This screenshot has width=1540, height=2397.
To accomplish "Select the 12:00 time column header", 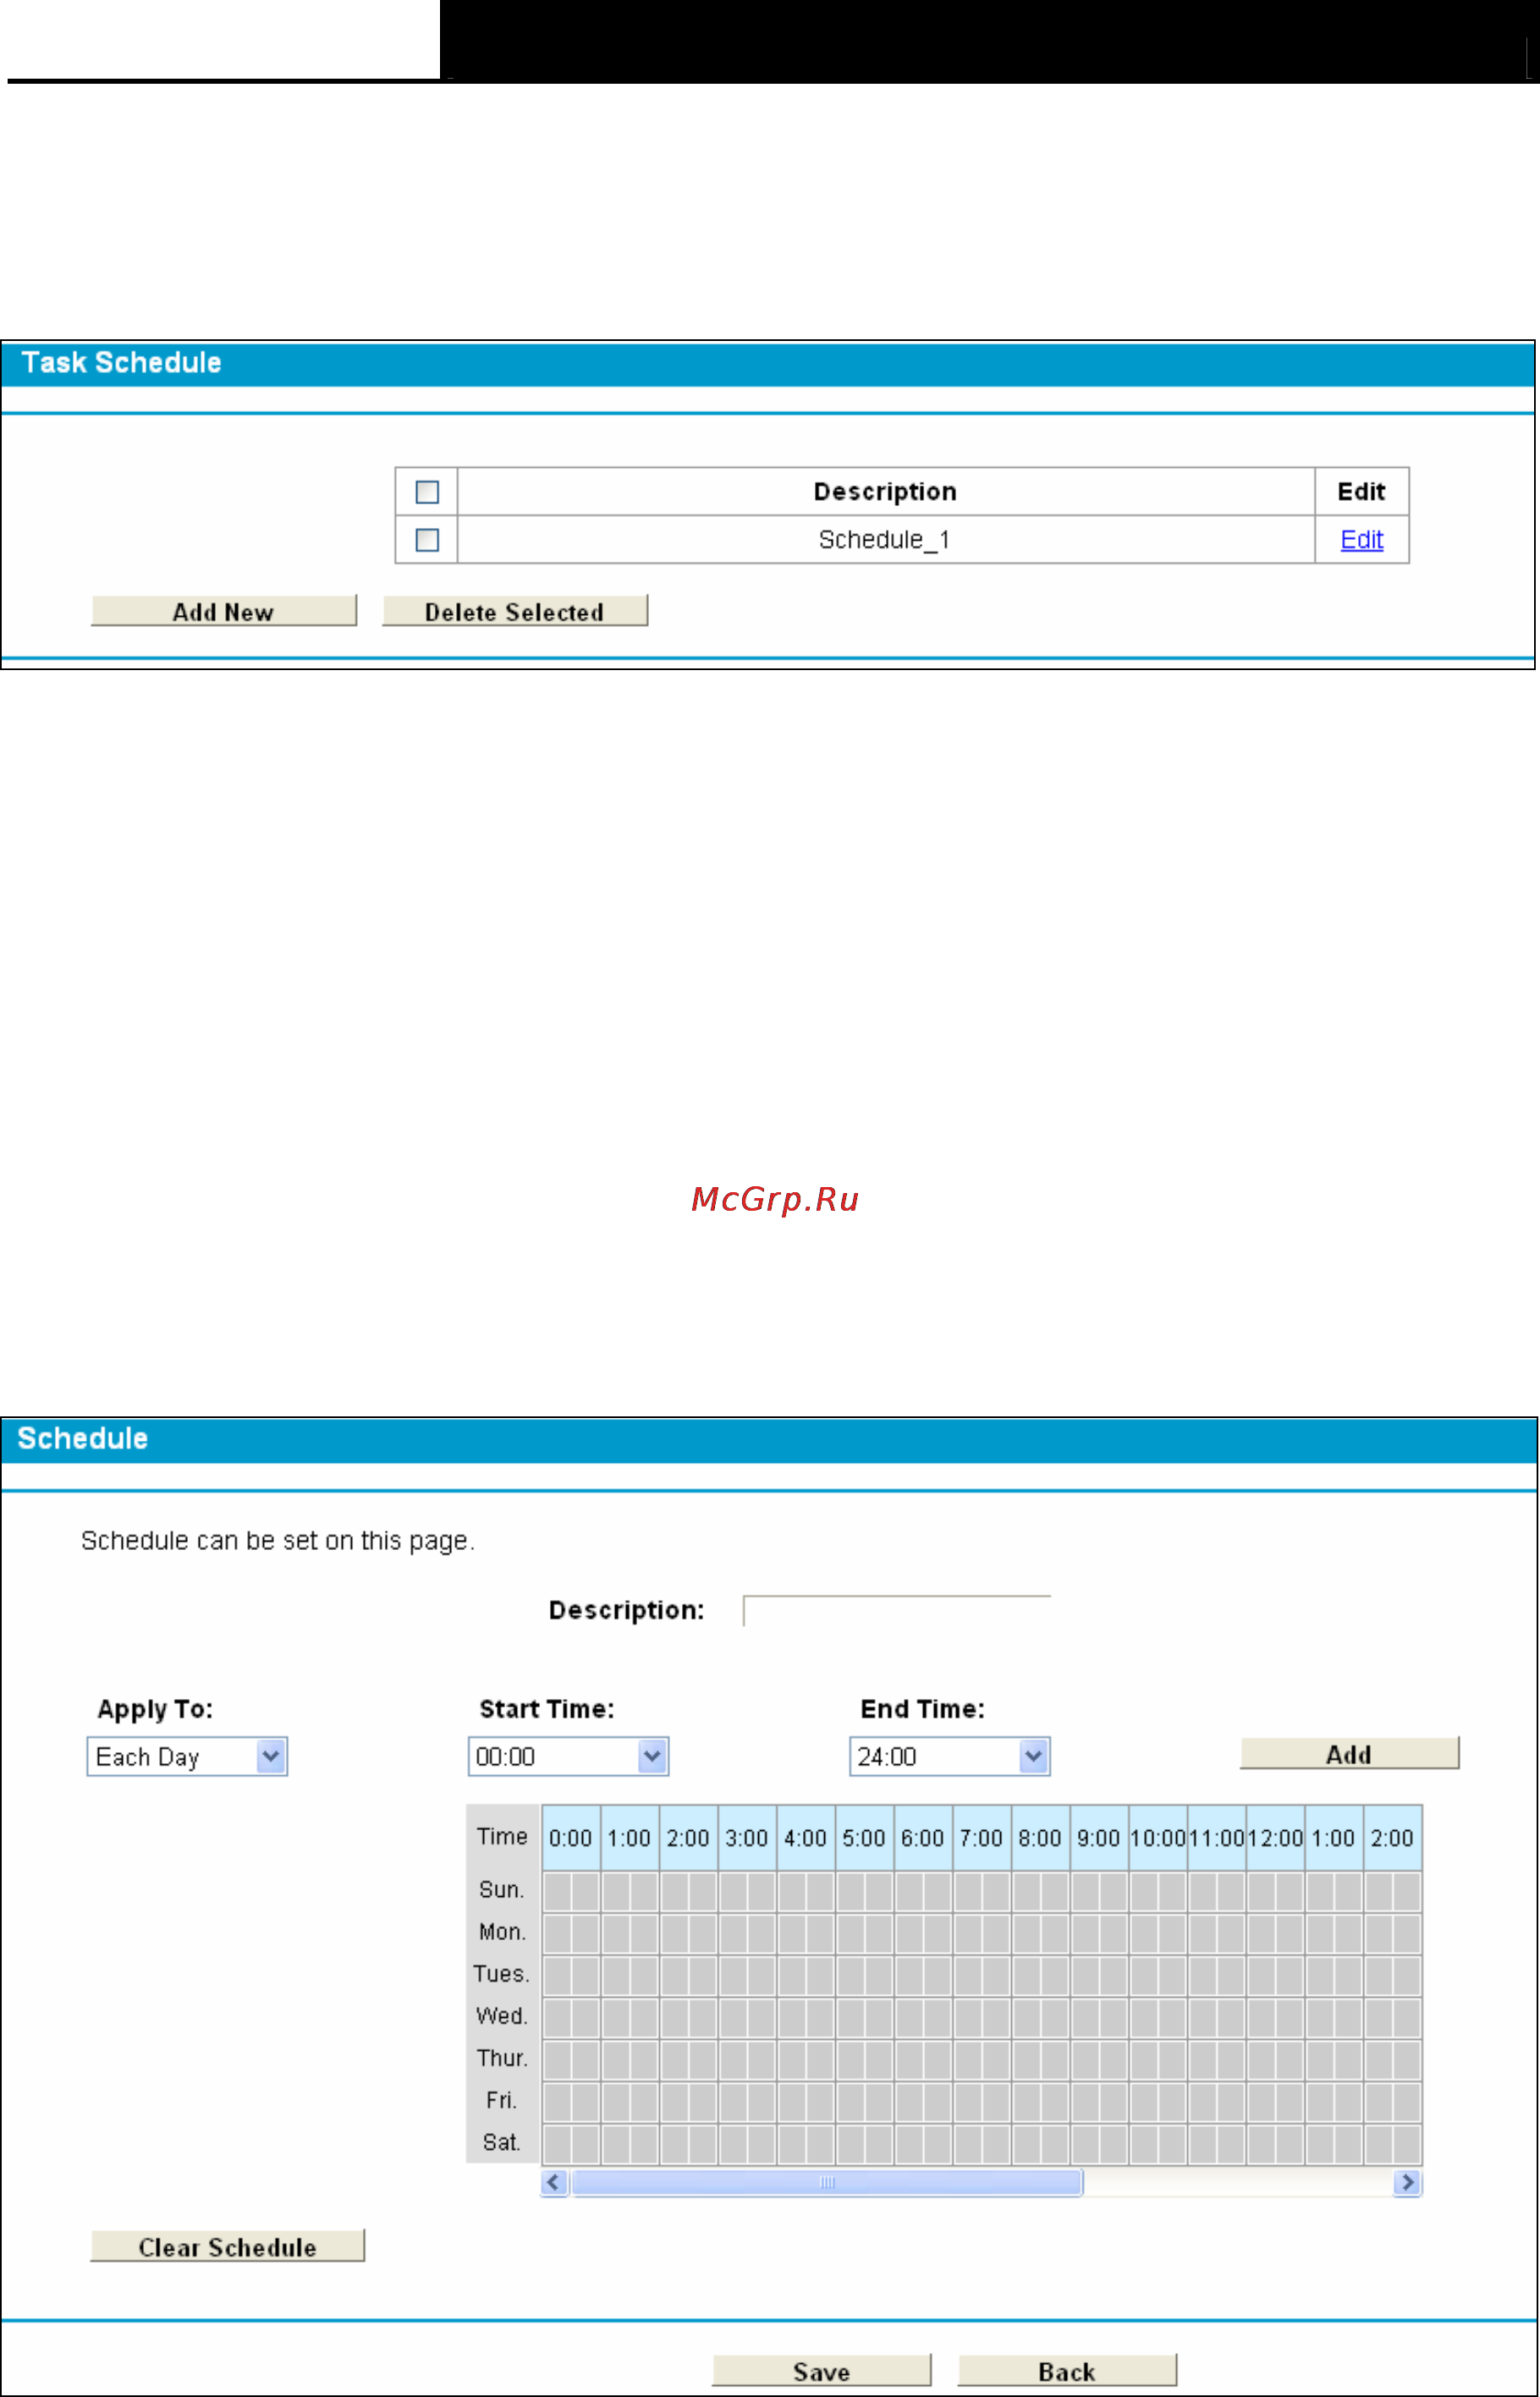I will tap(1275, 1838).
